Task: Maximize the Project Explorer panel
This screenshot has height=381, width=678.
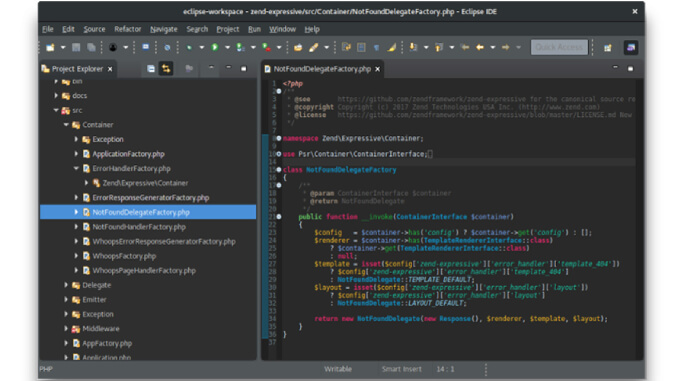Action: [x=243, y=68]
